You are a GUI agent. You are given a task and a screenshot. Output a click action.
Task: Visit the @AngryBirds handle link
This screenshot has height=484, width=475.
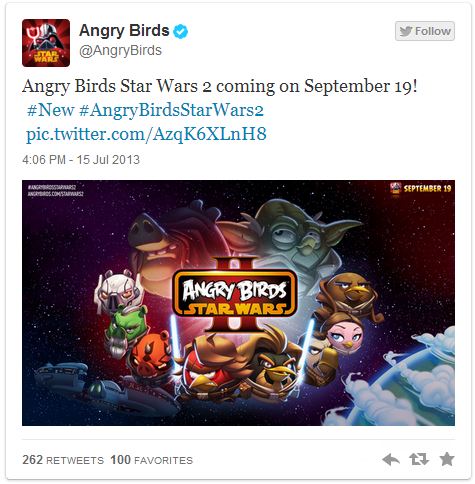tap(120, 50)
